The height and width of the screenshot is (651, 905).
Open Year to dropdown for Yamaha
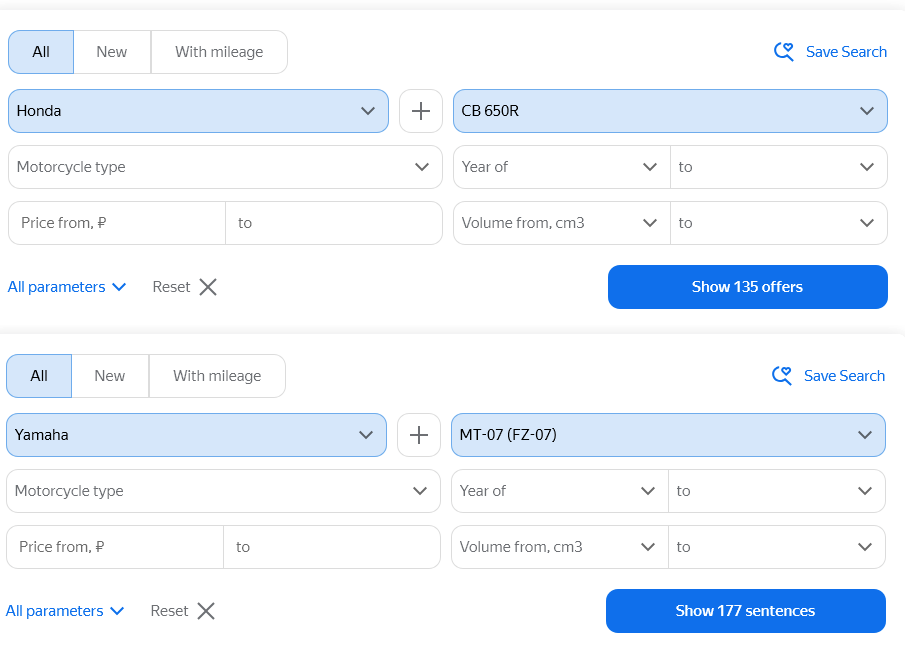[x=777, y=491]
